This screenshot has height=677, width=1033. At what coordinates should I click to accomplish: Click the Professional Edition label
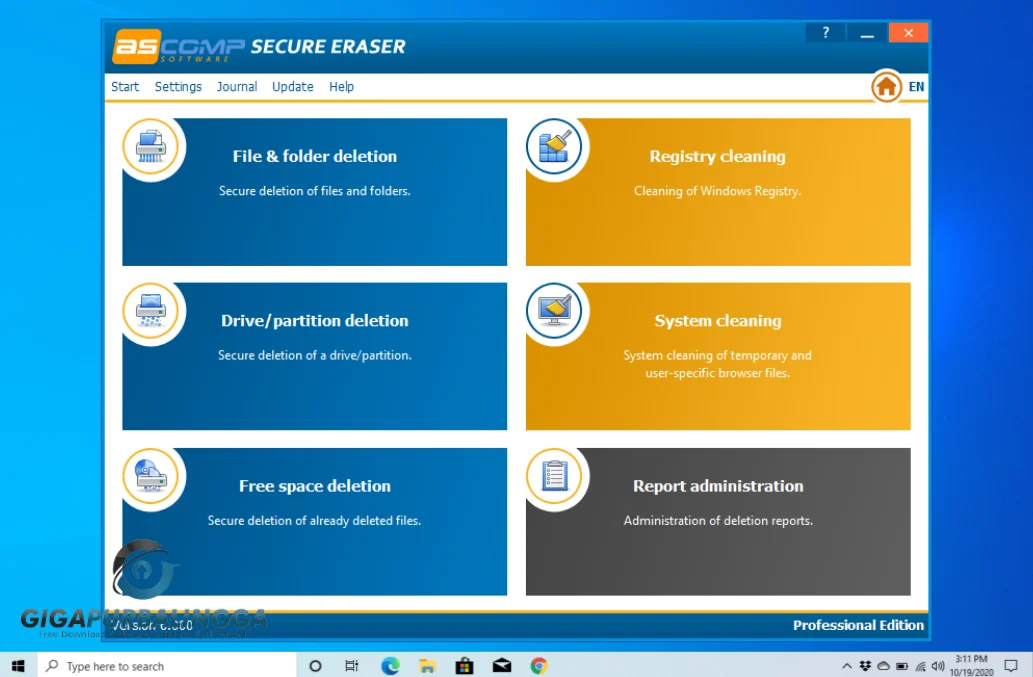click(858, 625)
